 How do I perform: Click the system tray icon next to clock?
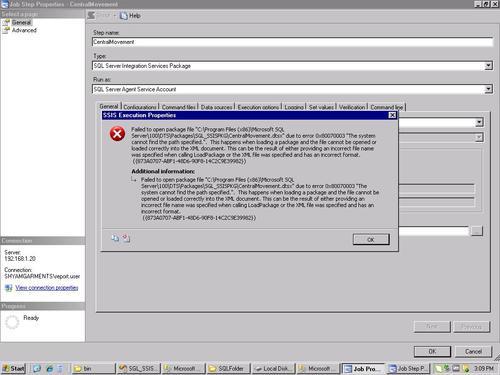[x=466, y=368]
